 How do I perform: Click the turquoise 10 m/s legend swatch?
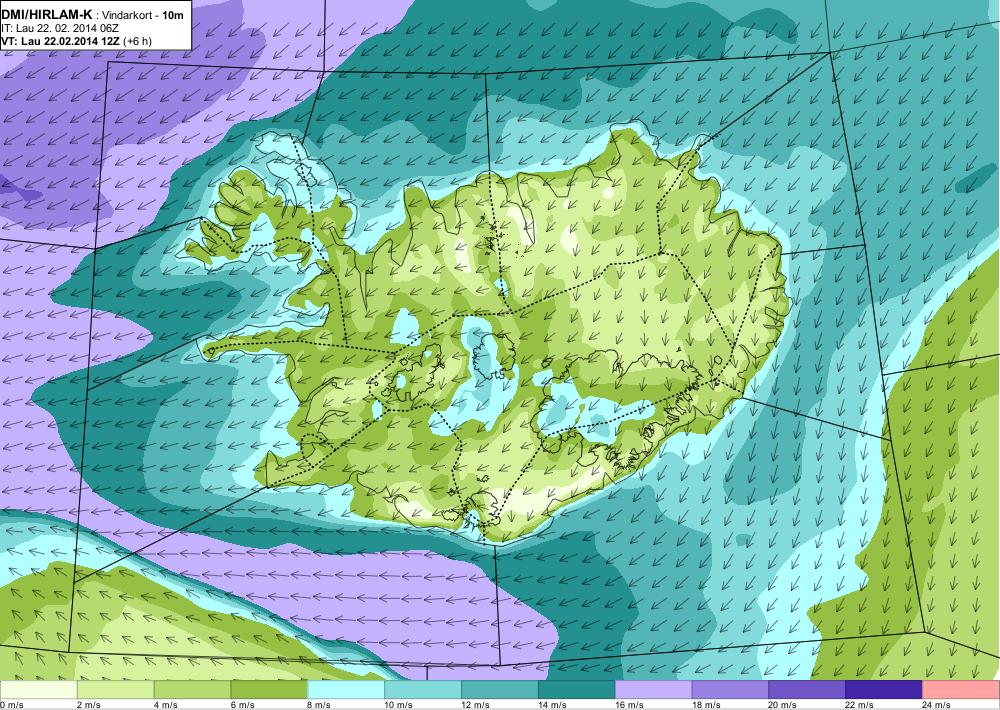pos(423,690)
